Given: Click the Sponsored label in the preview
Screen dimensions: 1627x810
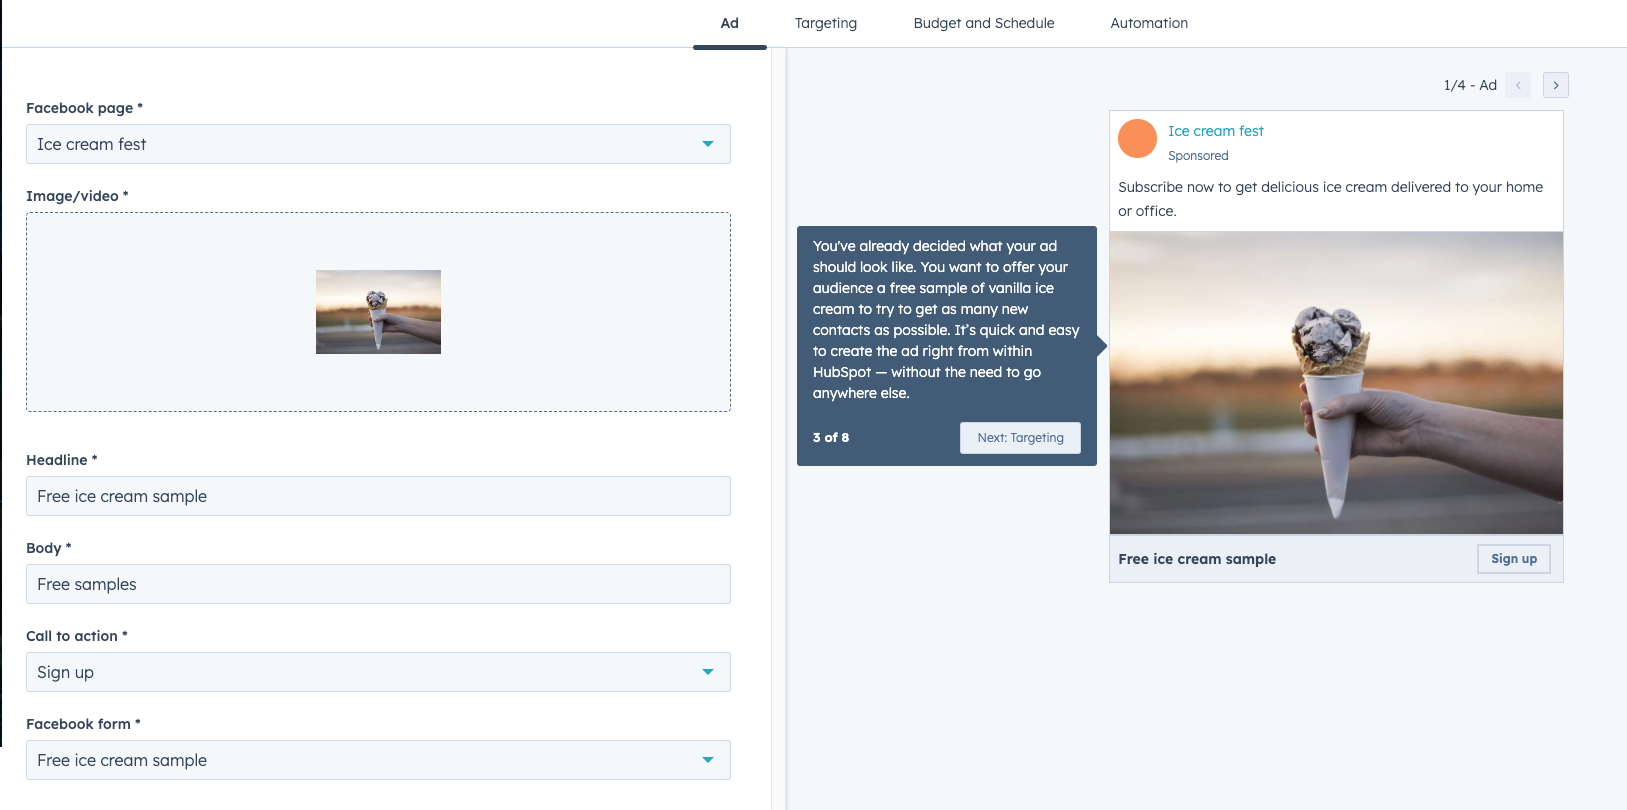Looking at the screenshot, I should tap(1198, 156).
